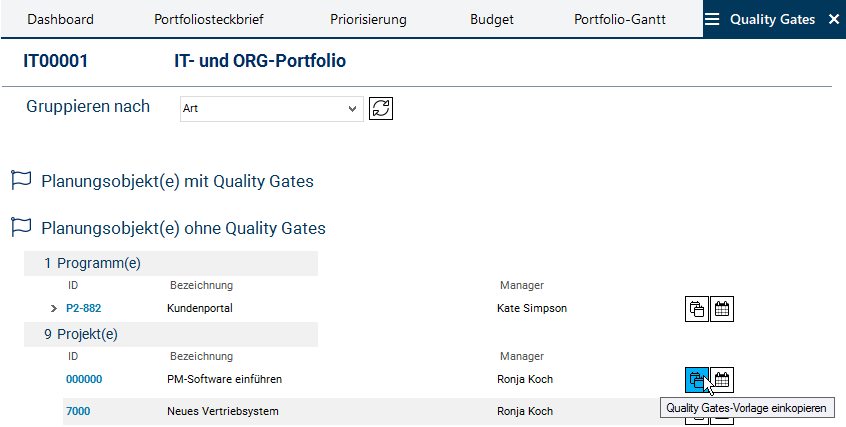Open the calendar icon for PM-Software einführen
The width and height of the screenshot is (846, 427).
722,379
